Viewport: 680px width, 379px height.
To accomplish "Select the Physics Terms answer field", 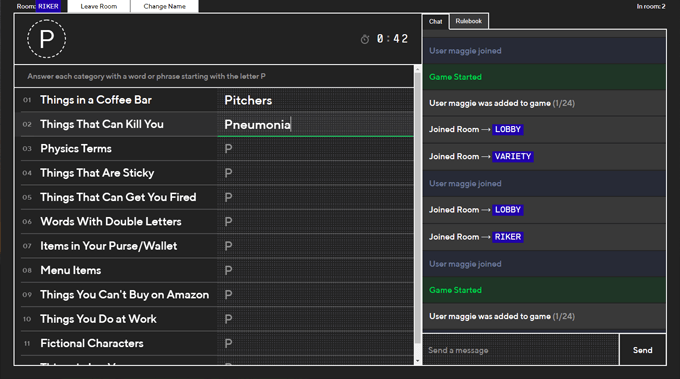I will (315, 149).
